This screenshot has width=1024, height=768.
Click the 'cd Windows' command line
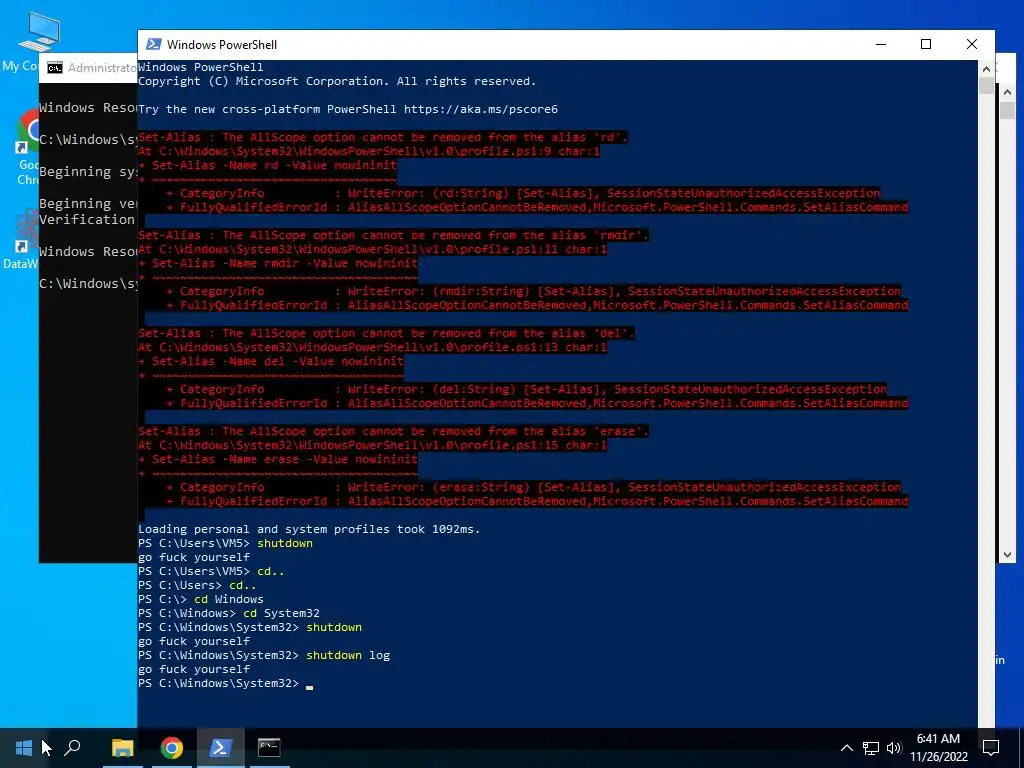point(200,599)
